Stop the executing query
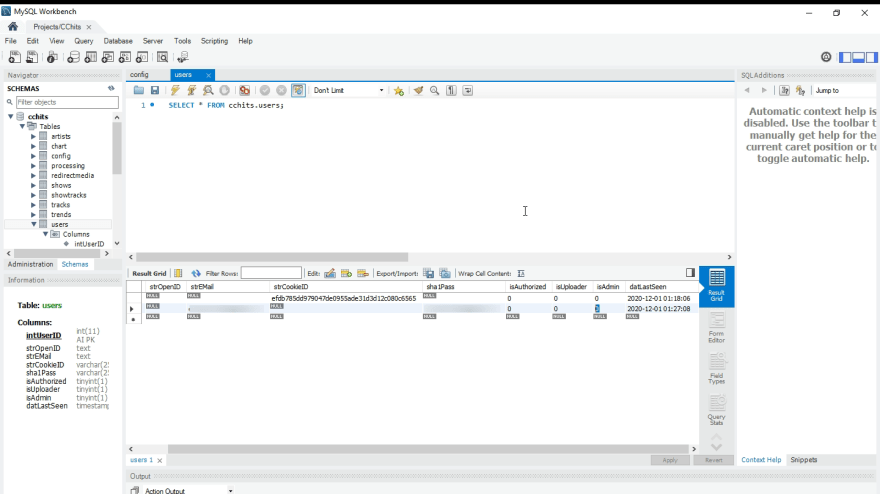This screenshot has width=880, height=494. pos(224,90)
